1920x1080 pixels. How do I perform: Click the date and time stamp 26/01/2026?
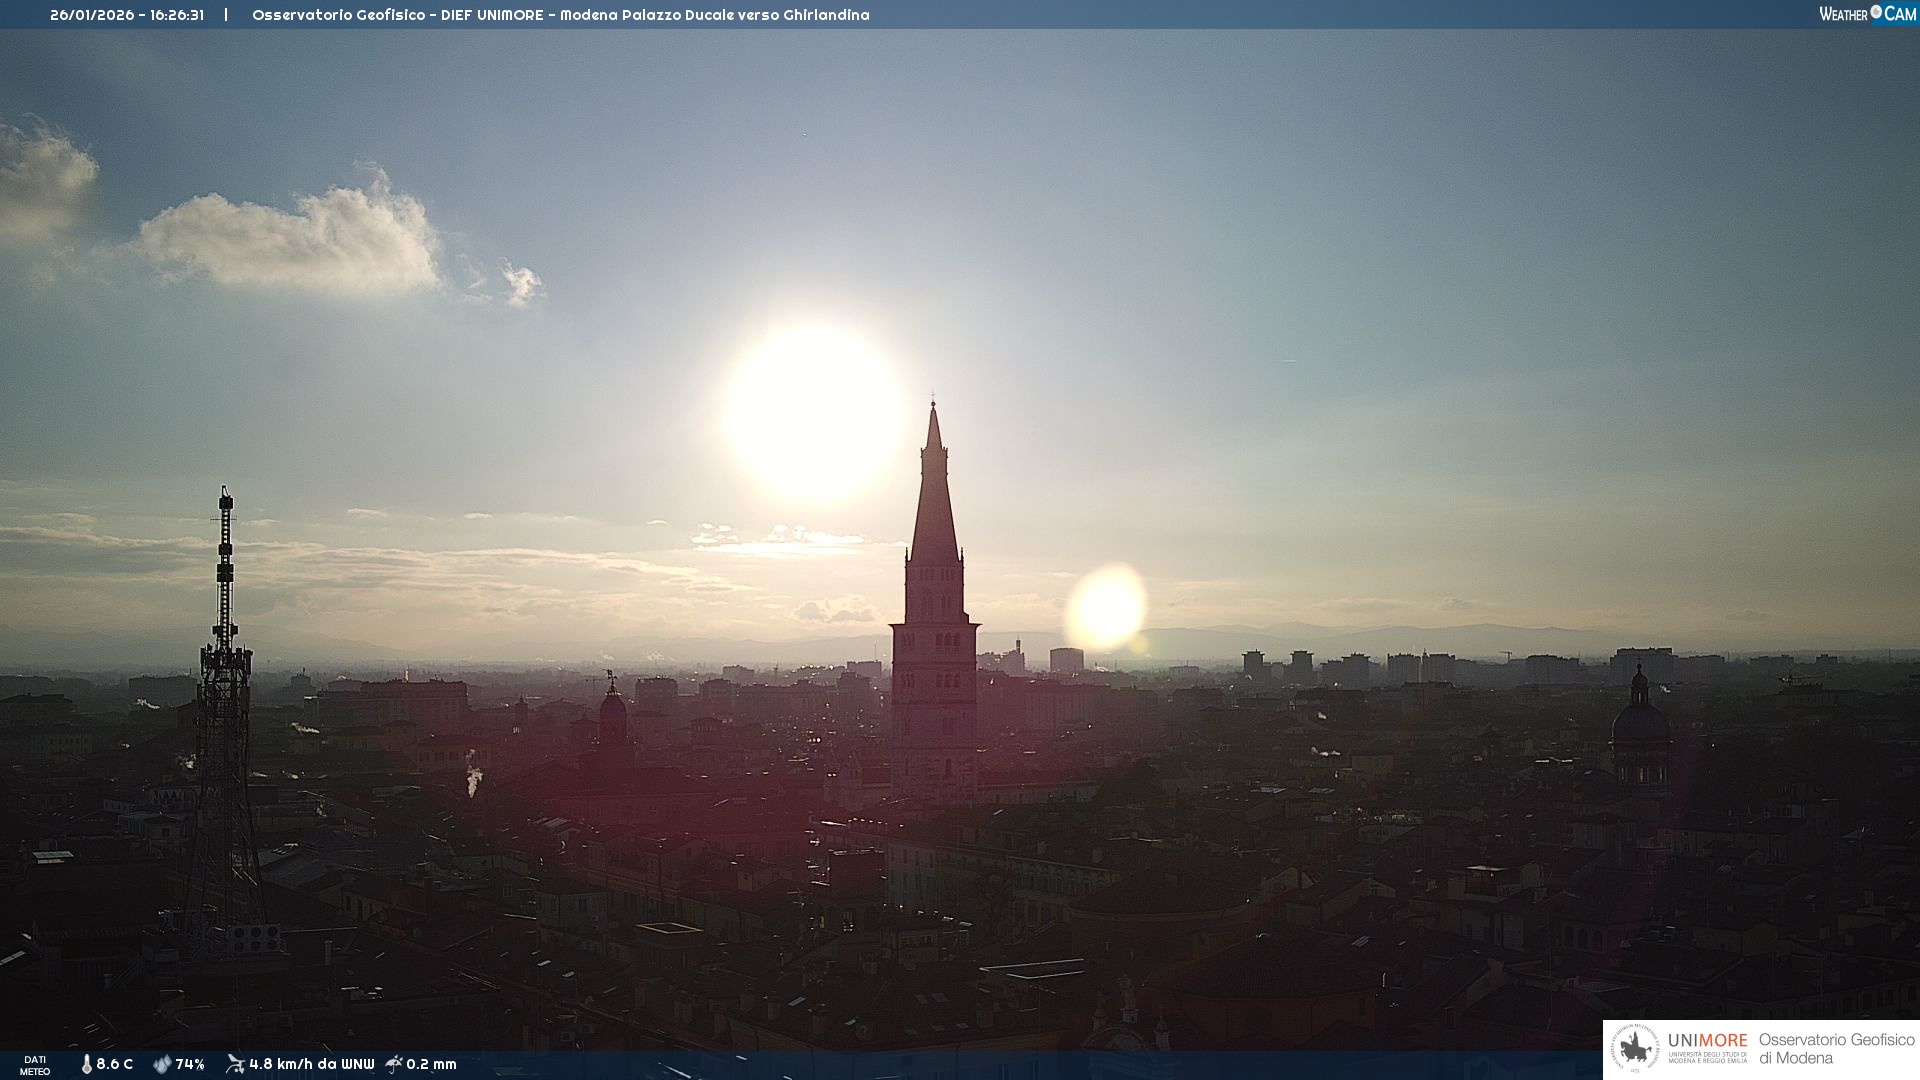[x=127, y=15]
